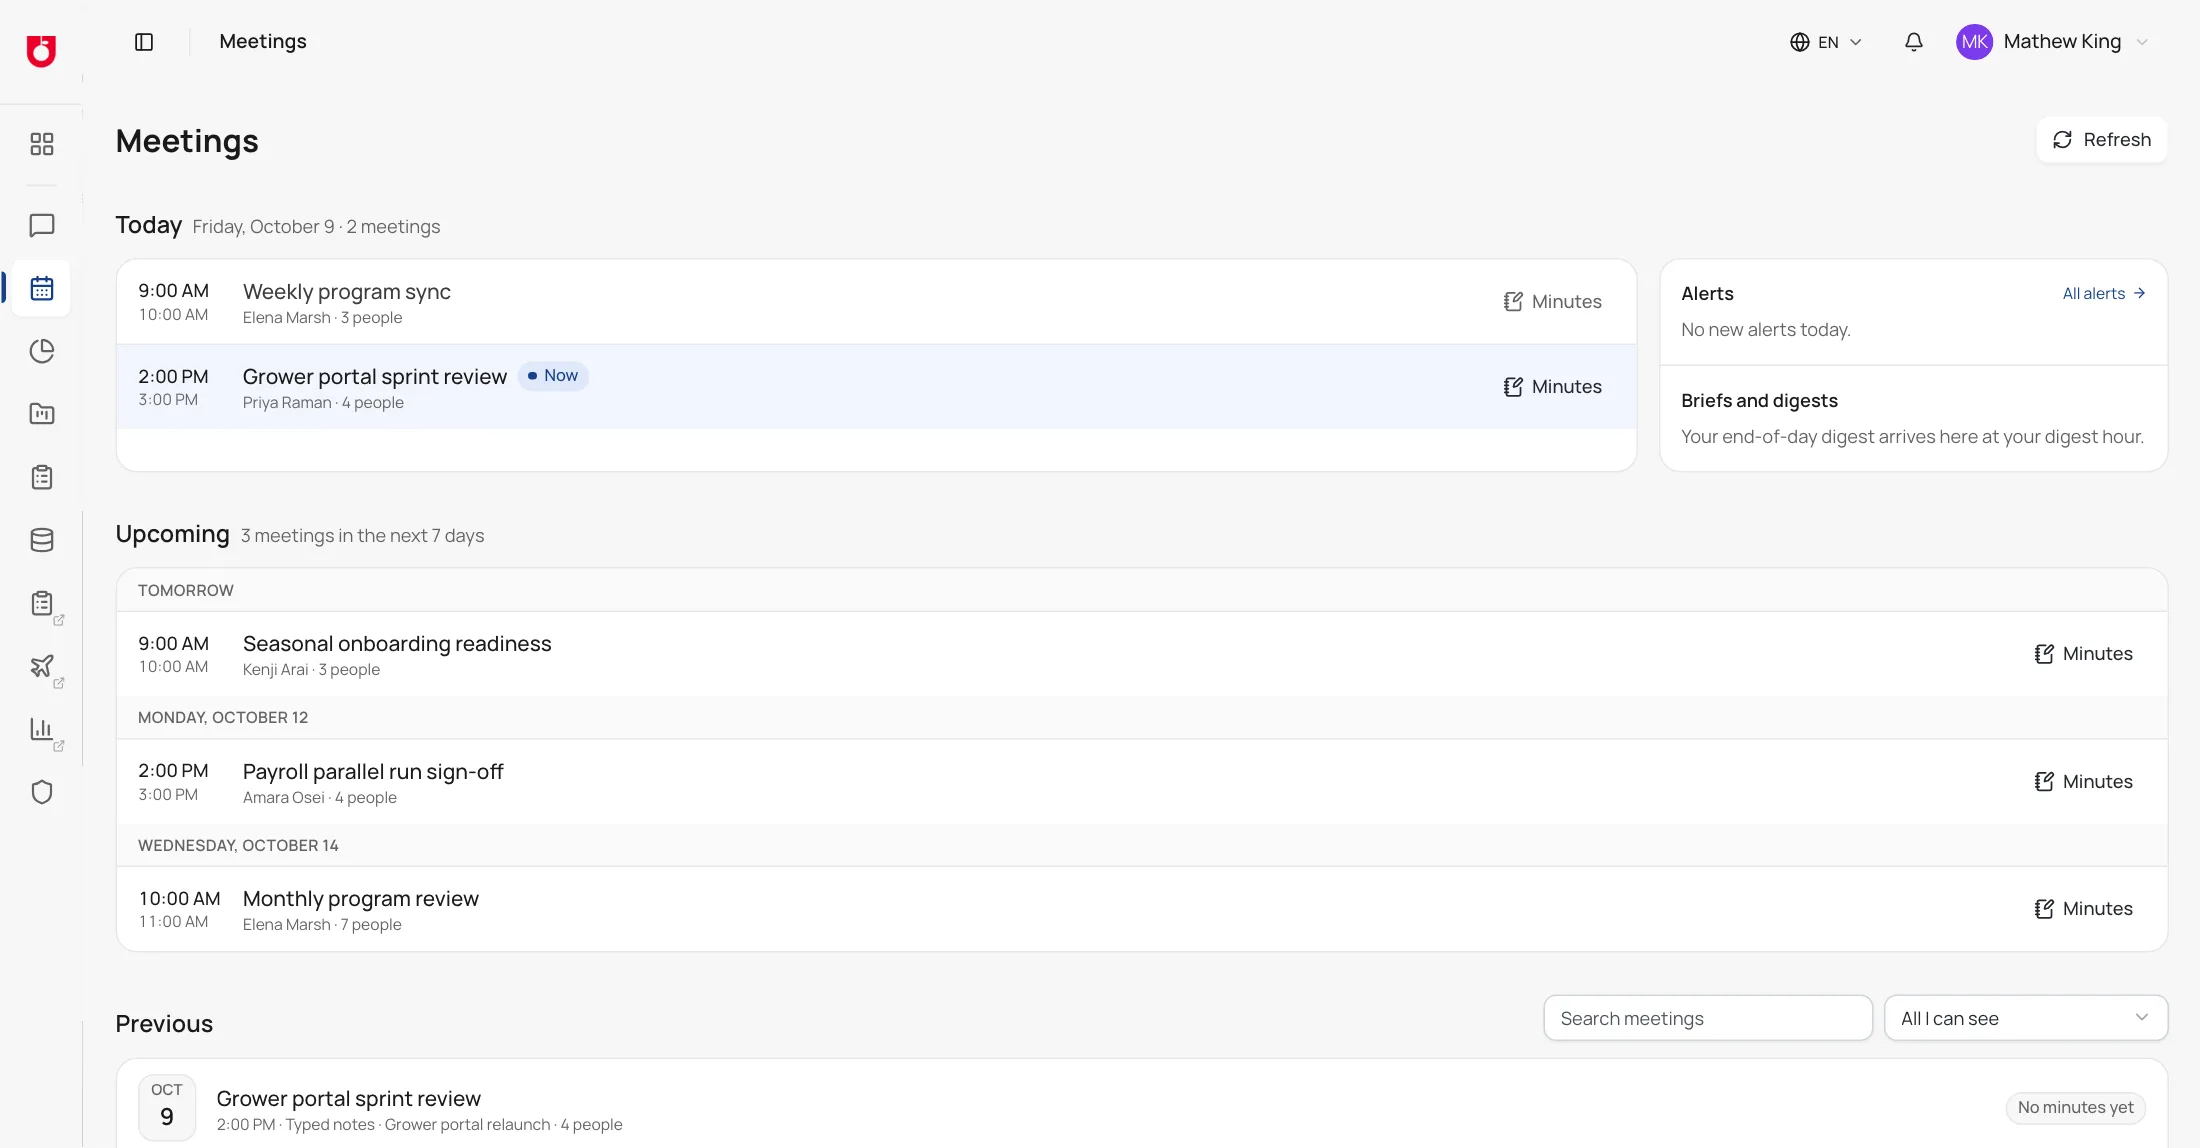Viewport: 2200px width, 1148px height.
Task: Open the Monthly program review meeting row
Action: (x=1141, y=909)
